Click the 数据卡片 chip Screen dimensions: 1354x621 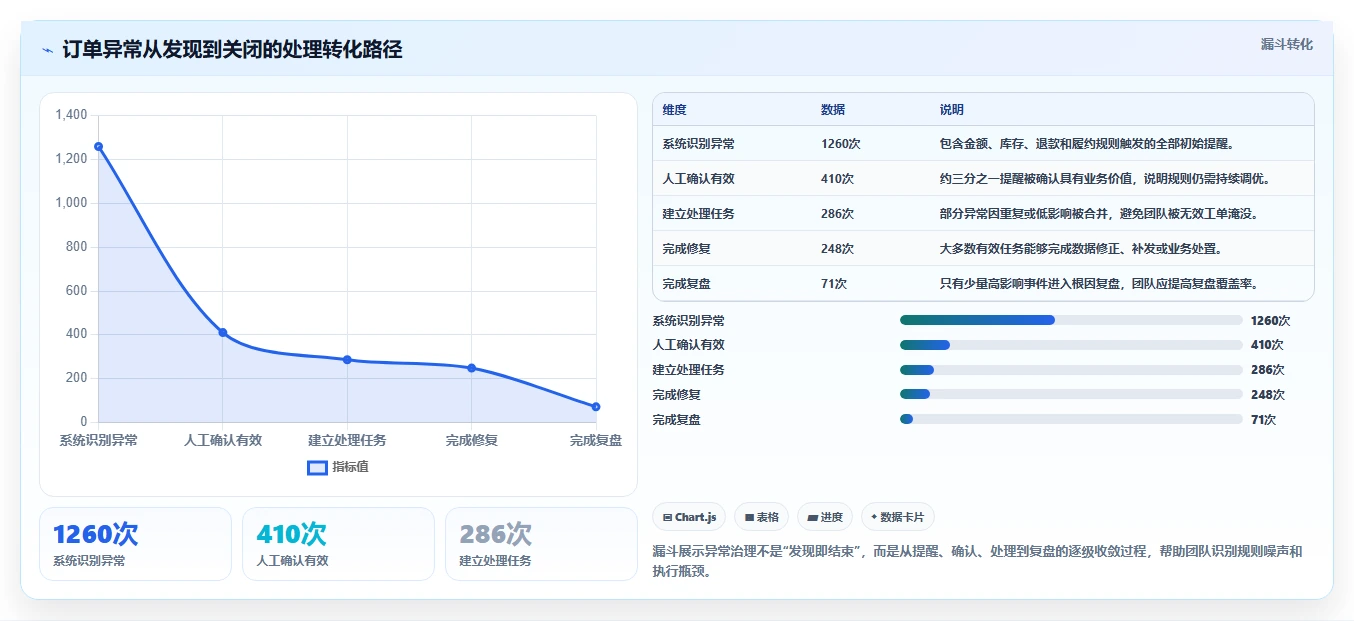pos(898,517)
